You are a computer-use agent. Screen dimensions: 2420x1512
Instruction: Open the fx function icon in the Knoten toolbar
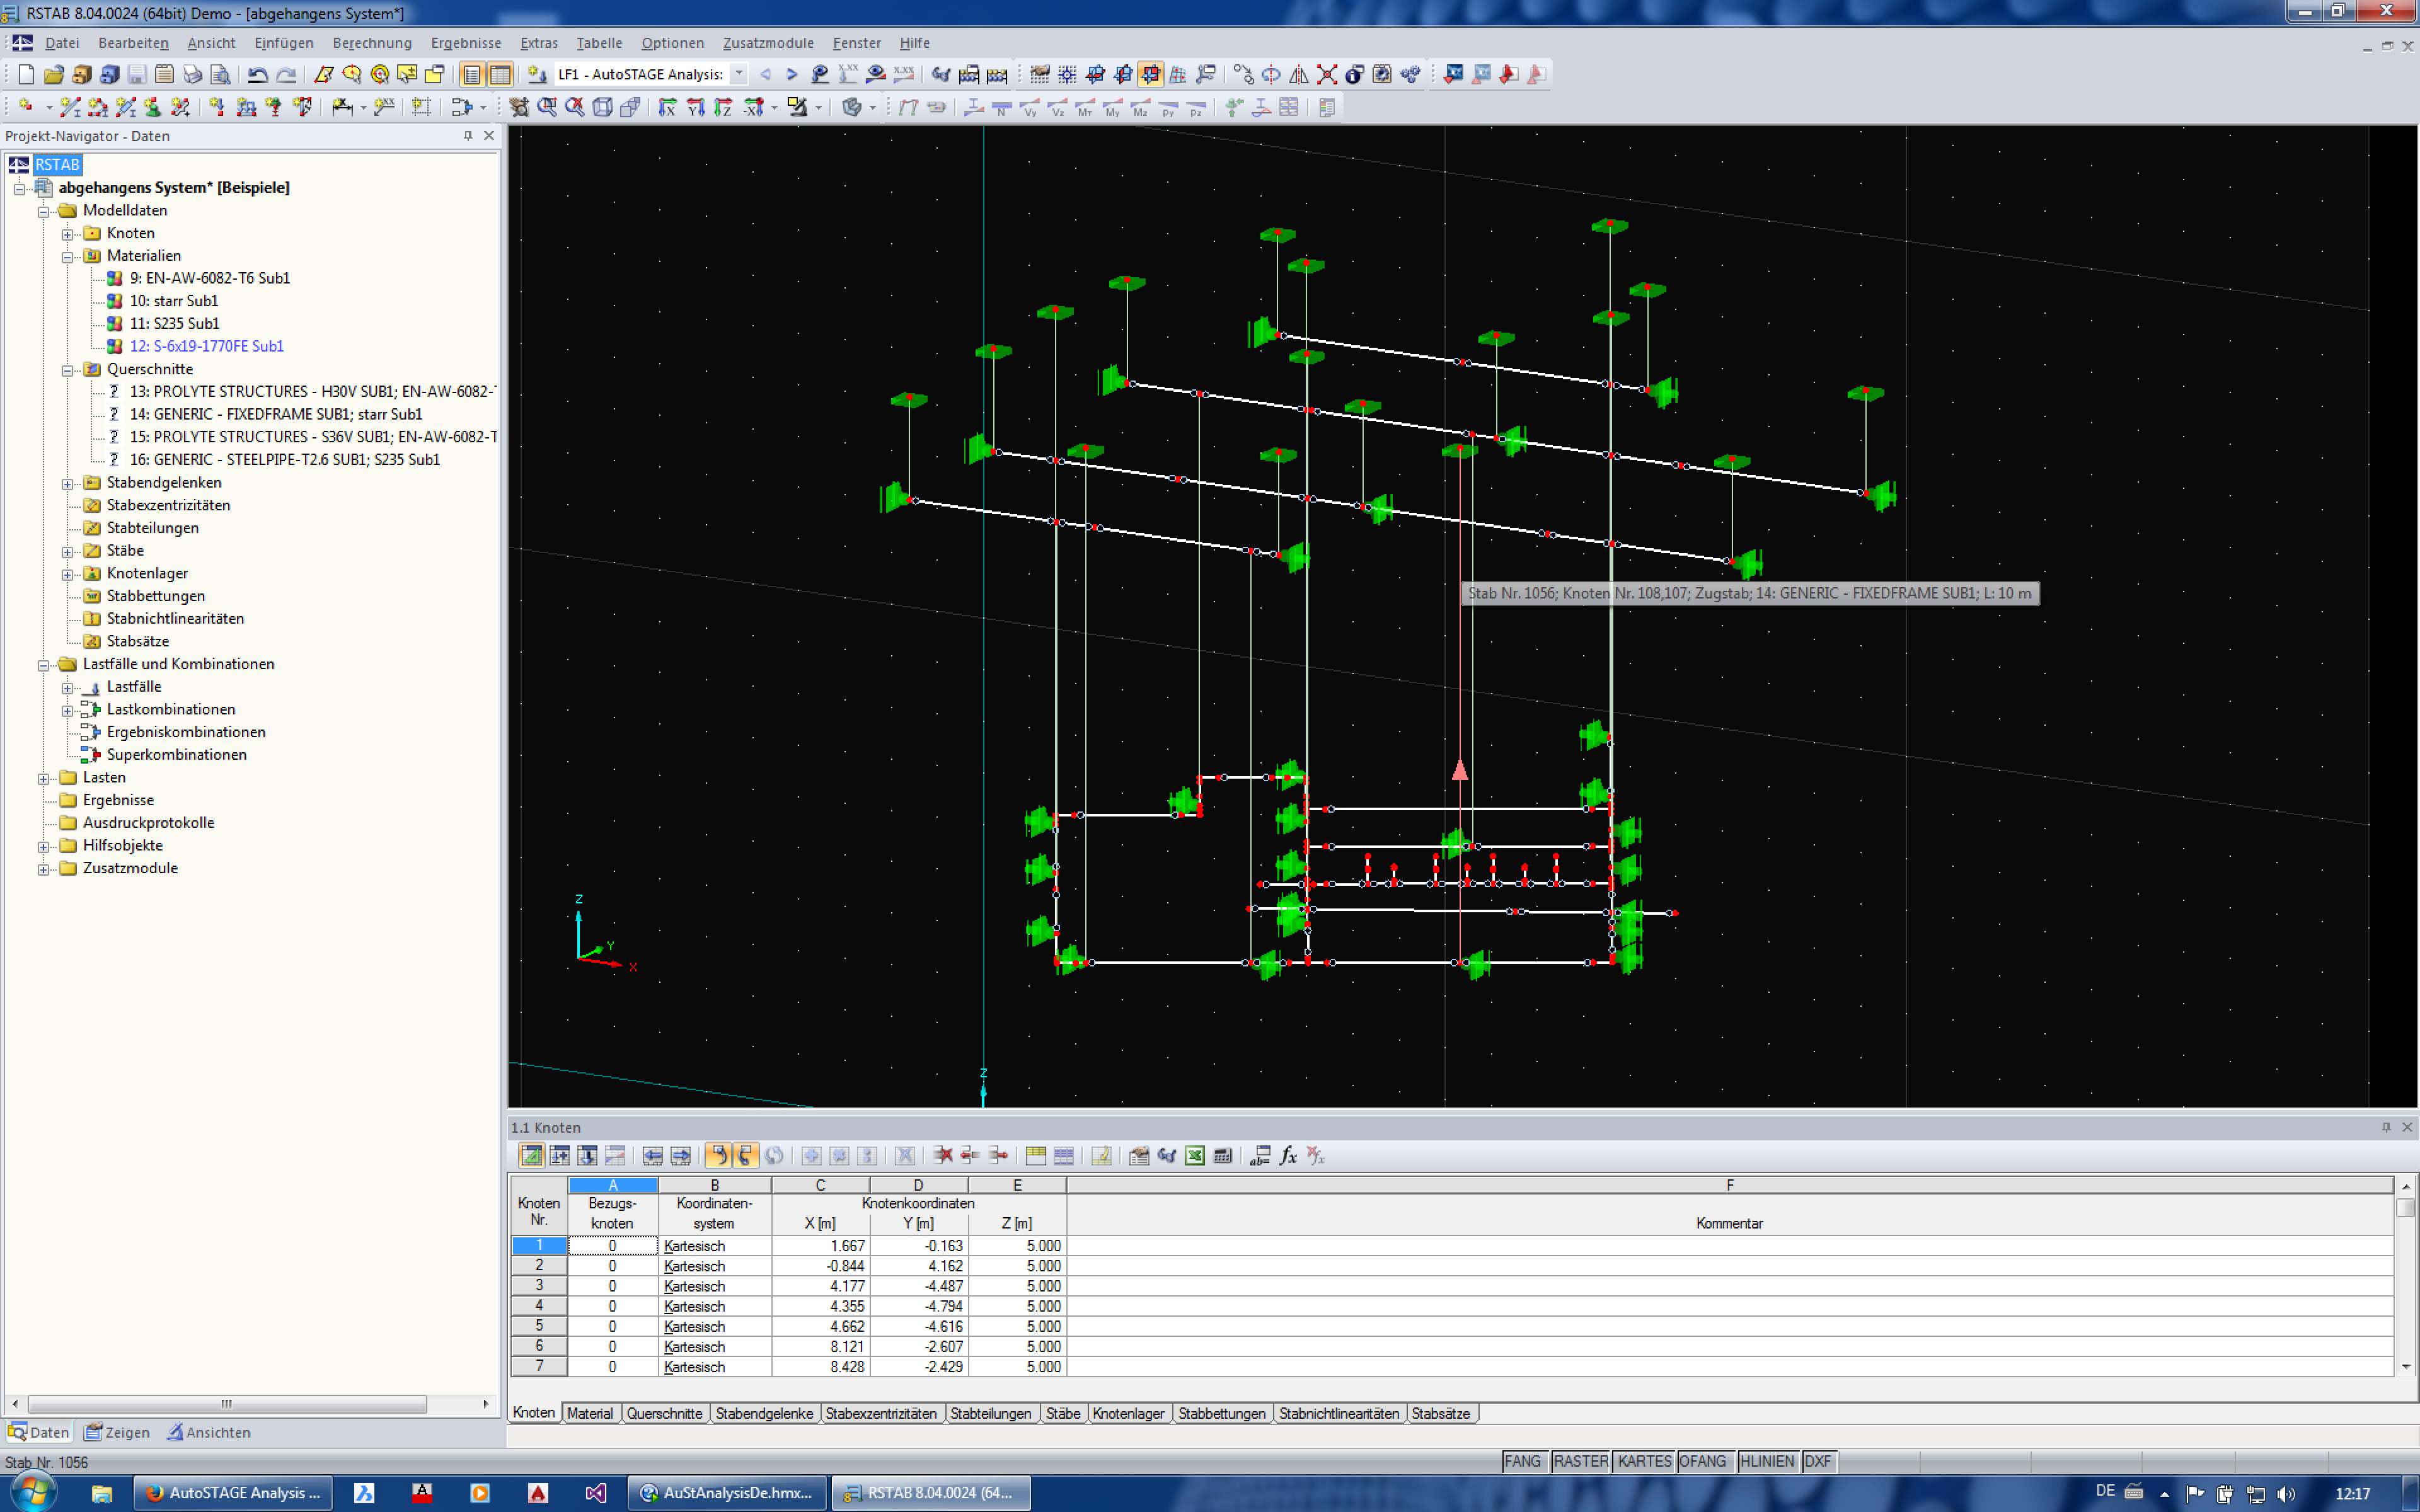pyautogui.click(x=1287, y=1155)
